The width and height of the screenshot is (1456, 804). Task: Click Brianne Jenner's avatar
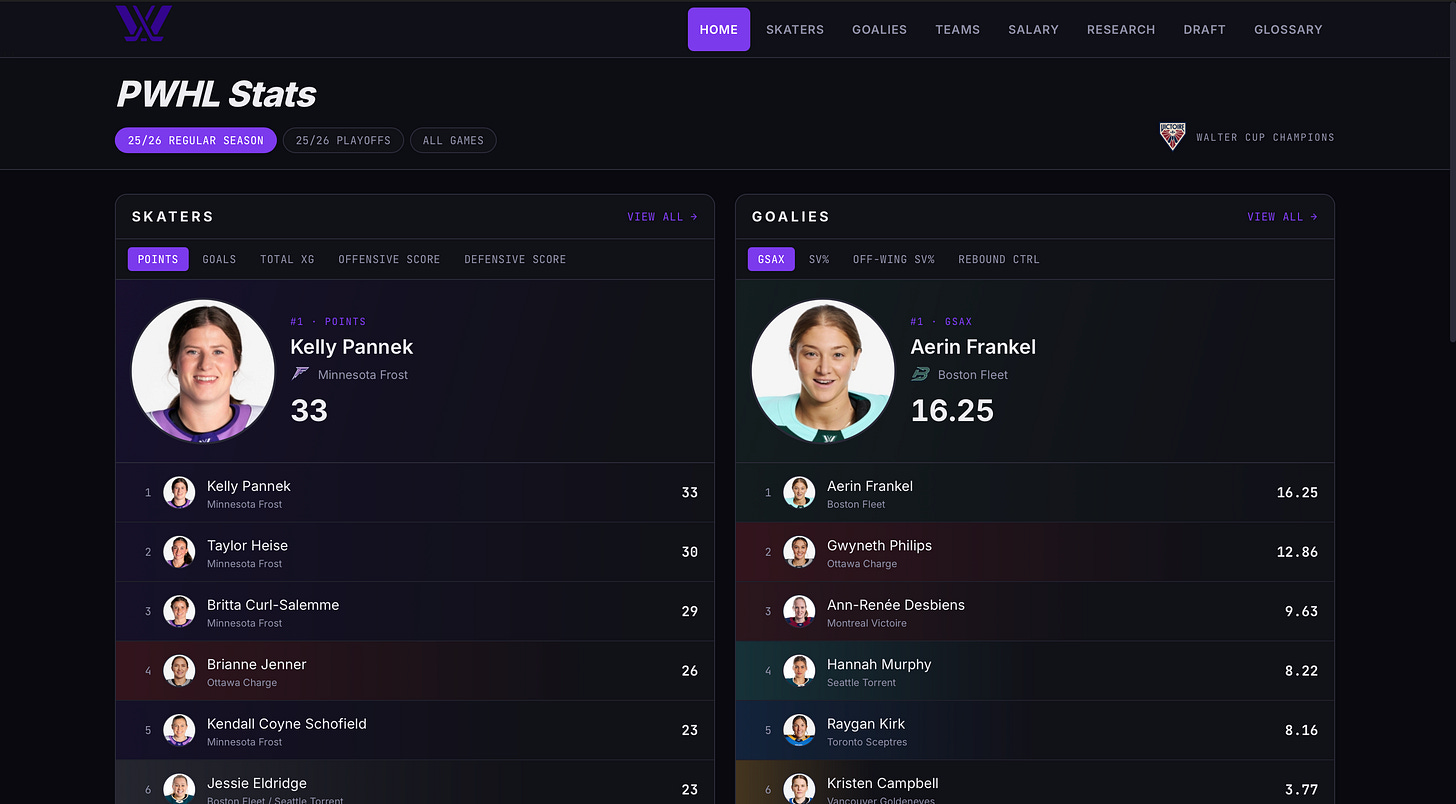point(179,671)
